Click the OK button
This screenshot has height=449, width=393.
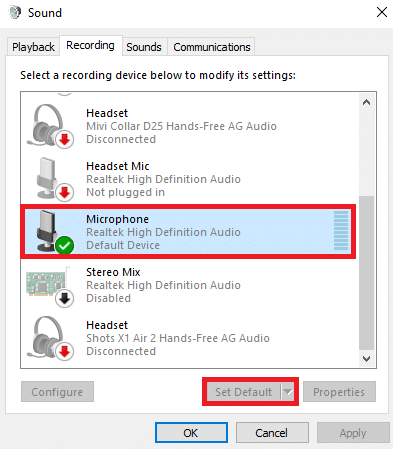[191, 433]
